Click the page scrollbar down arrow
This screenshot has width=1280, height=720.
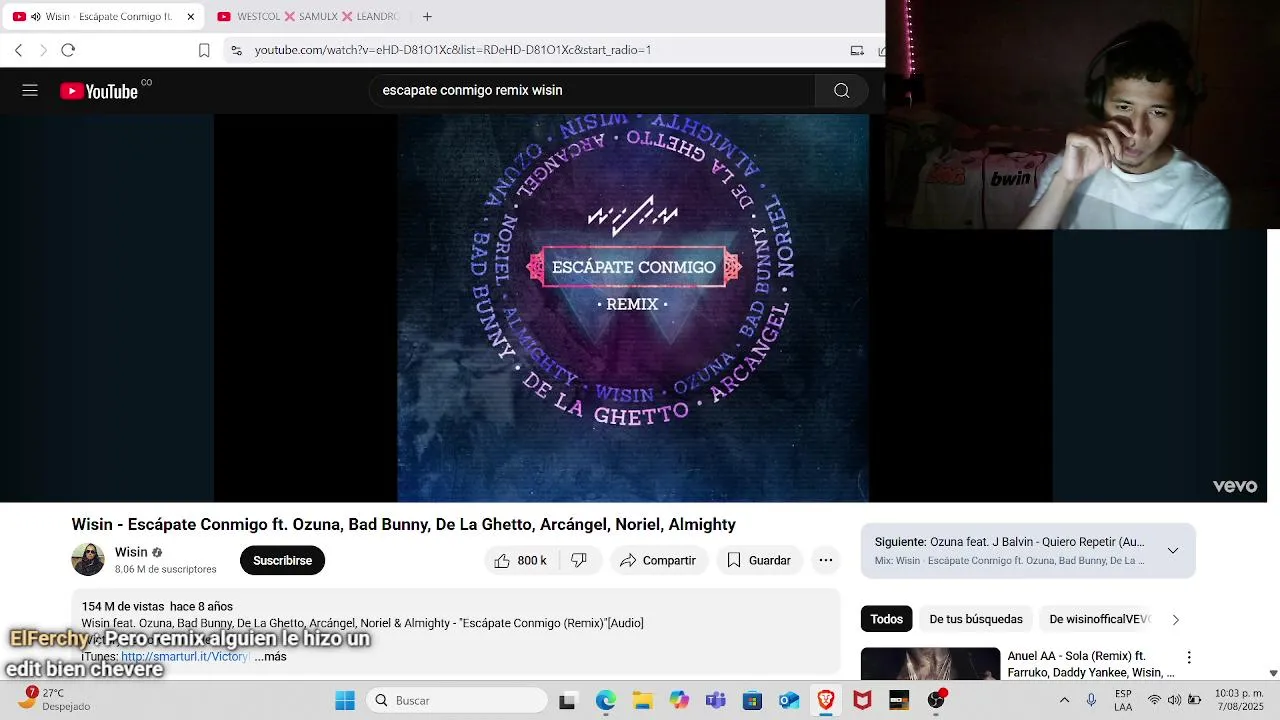[x=1273, y=673]
